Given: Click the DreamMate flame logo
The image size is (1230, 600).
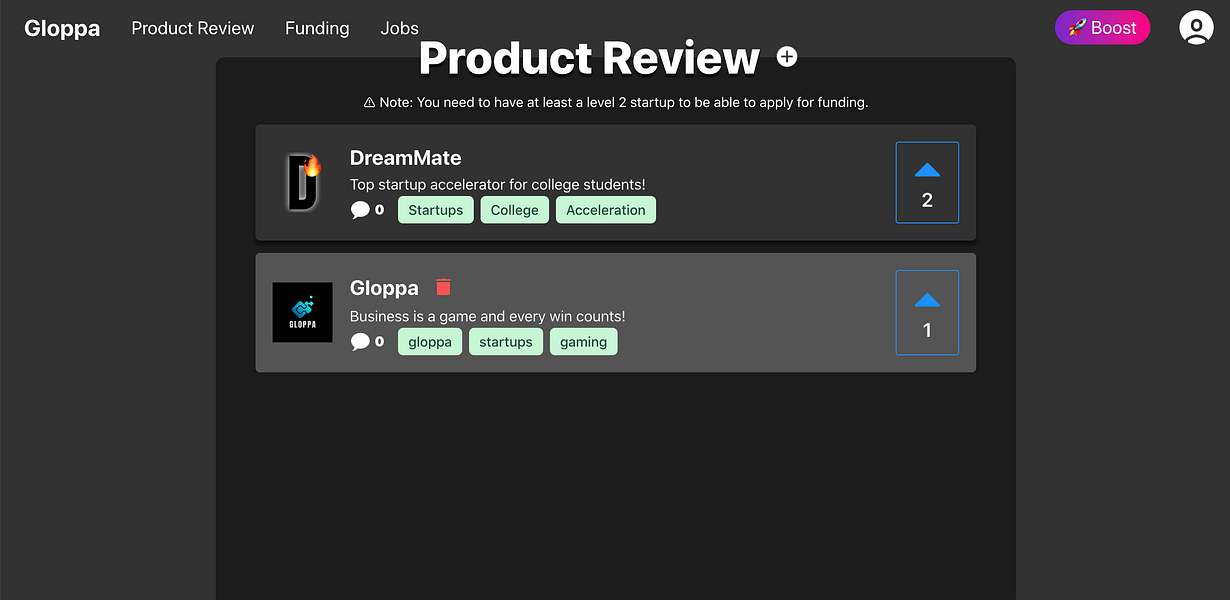Looking at the screenshot, I should pos(302,182).
